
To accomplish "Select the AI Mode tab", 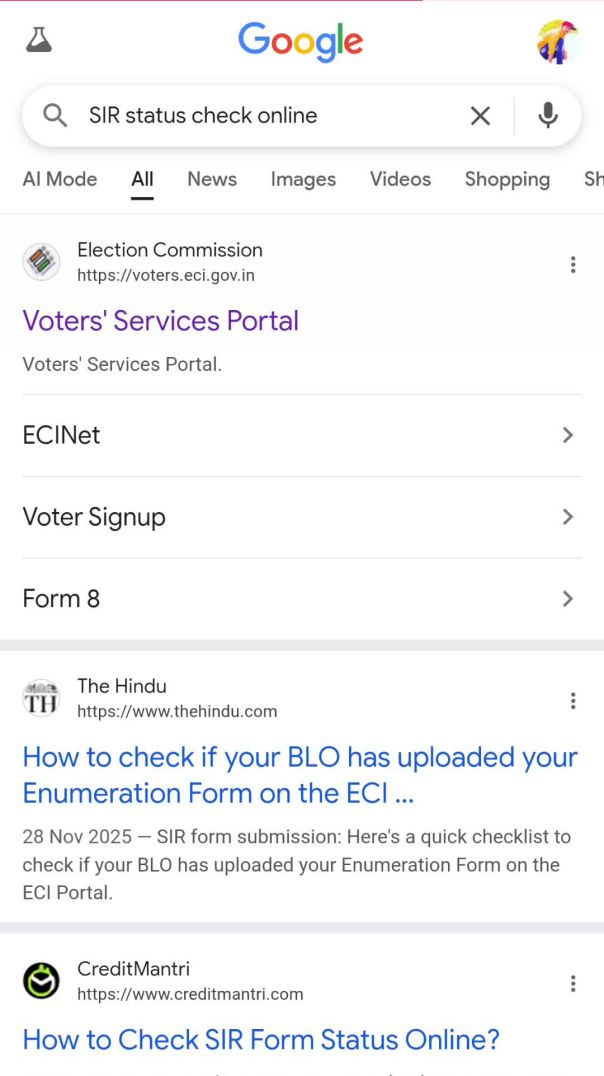I will click(60, 179).
